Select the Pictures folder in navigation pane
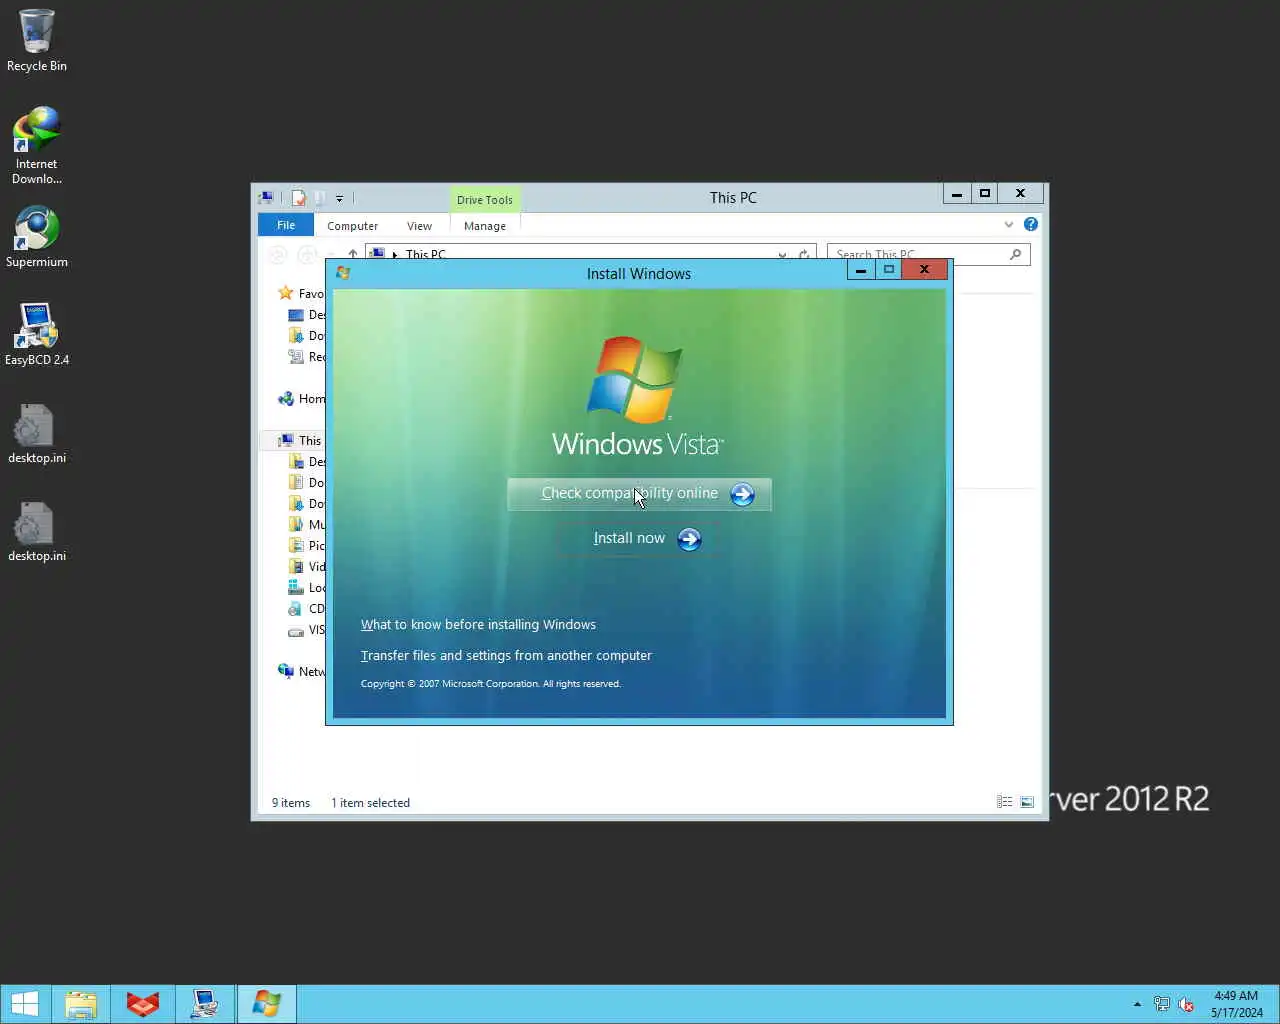Viewport: 1280px width, 1024px height. point(306,546)
